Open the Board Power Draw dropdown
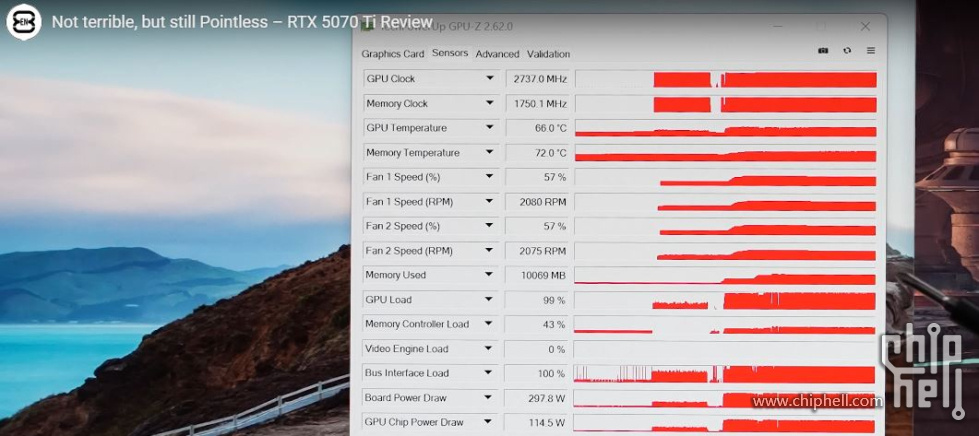Screen dimensions: 979x436 pyautogui.click(x=490, y=397)
